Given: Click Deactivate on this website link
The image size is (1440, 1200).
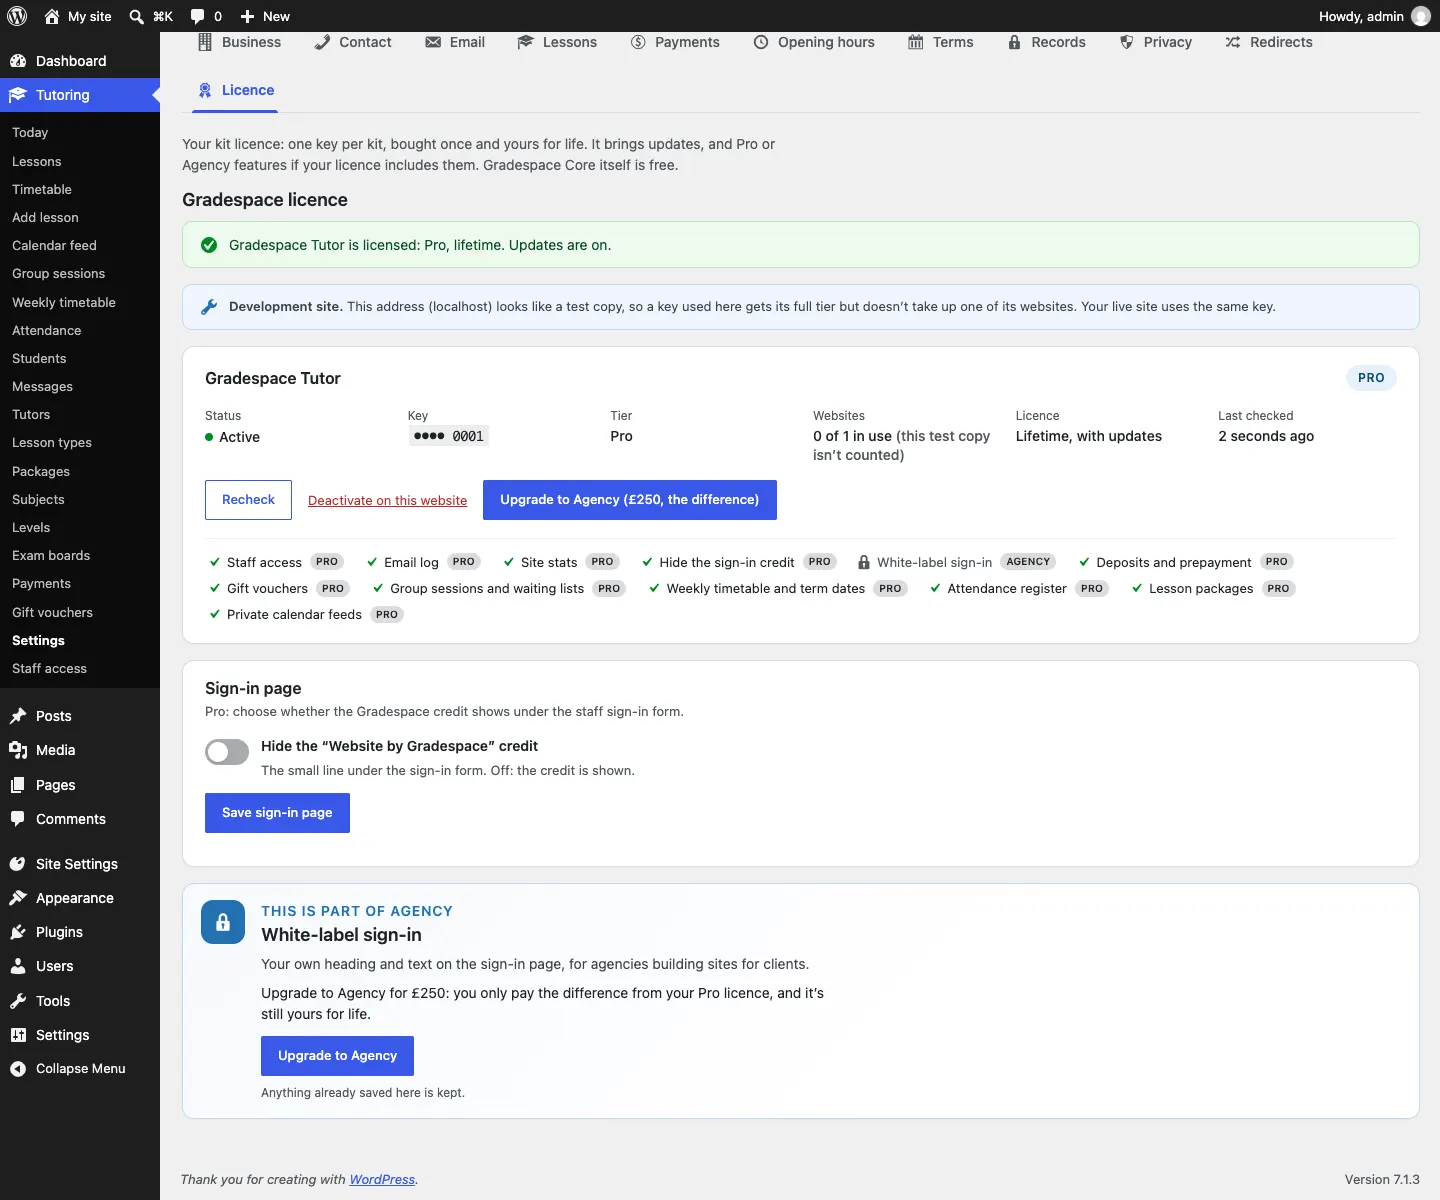Looking at the screenshot, I should point(388,500).
